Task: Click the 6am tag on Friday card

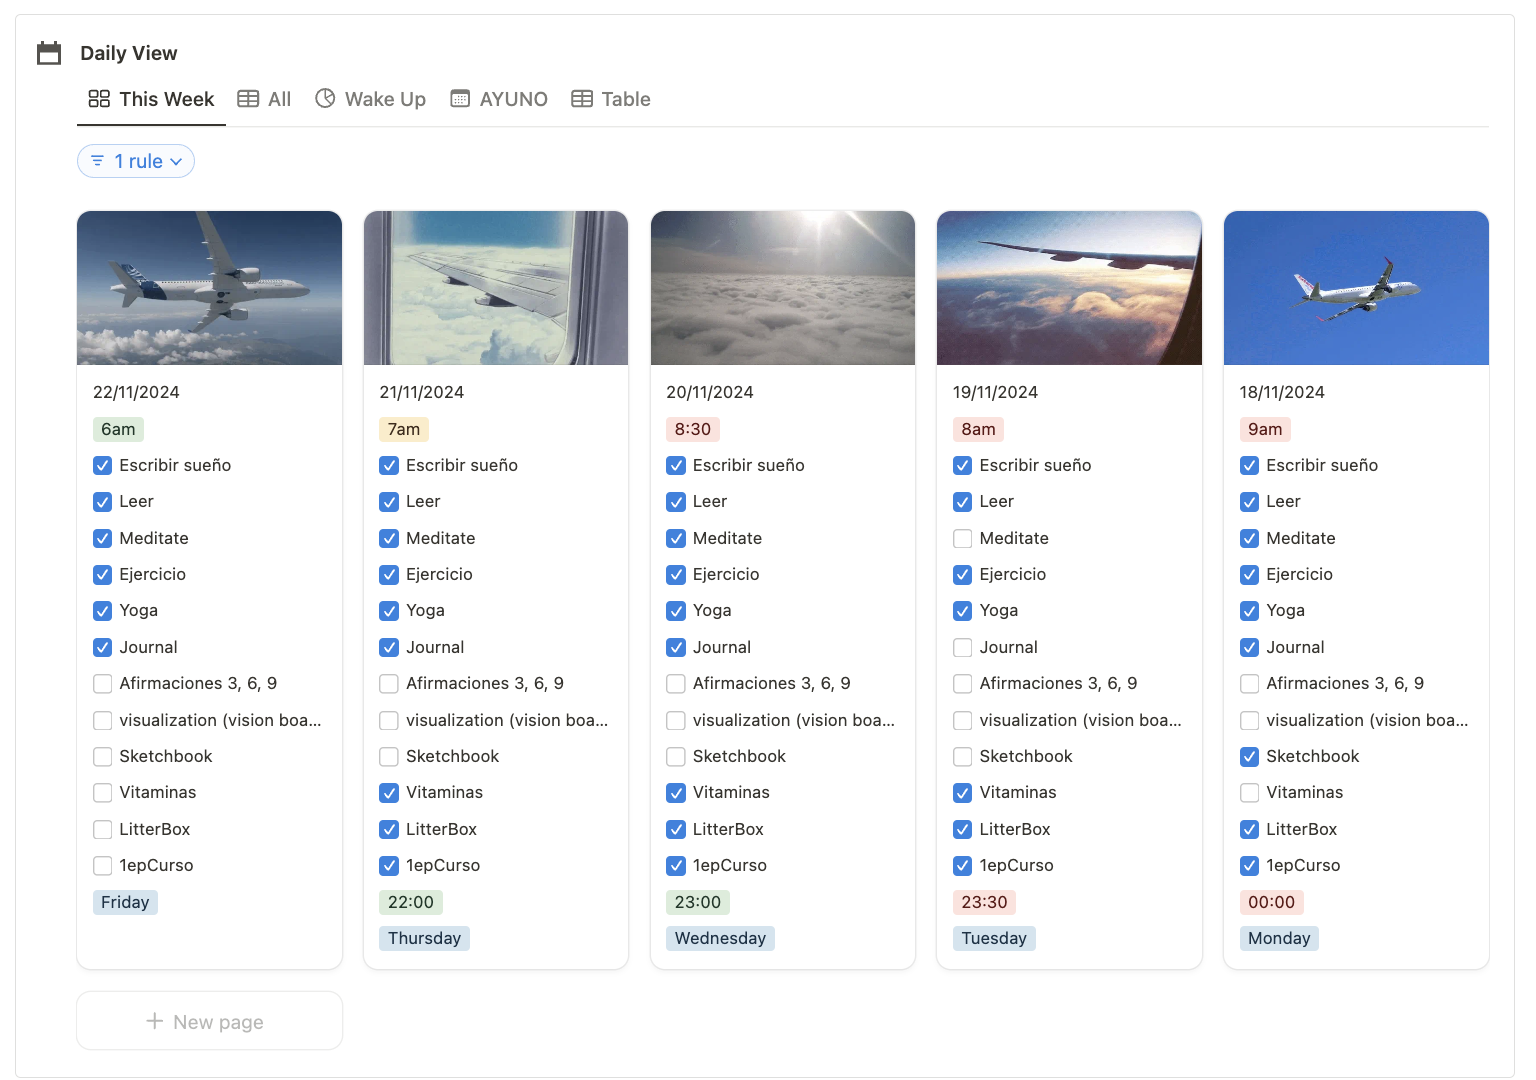Action: click(x=118, y=429)
